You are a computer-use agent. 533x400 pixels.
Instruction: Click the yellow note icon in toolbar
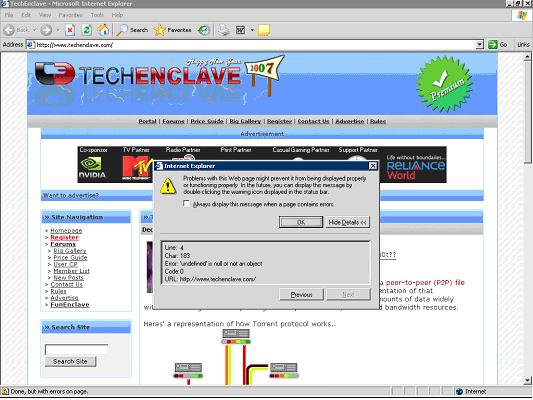point(264,30)
